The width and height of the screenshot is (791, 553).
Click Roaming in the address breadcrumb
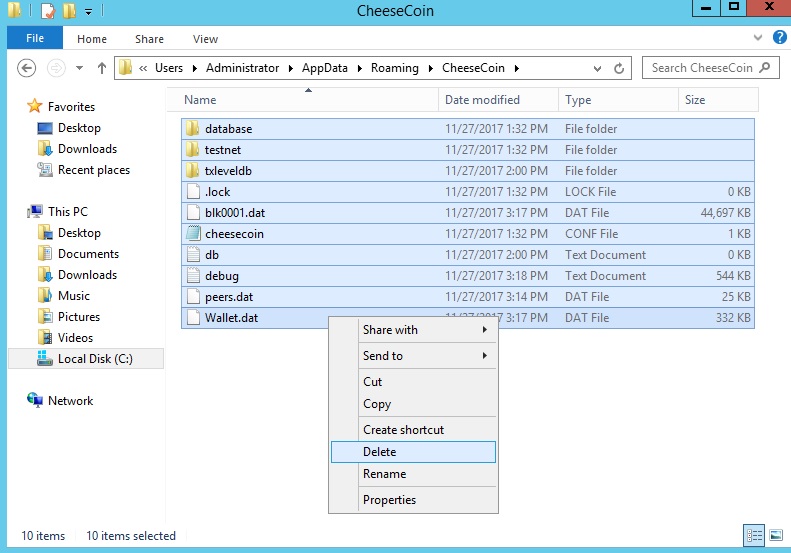pyautogui.click(x=394, y=68)
